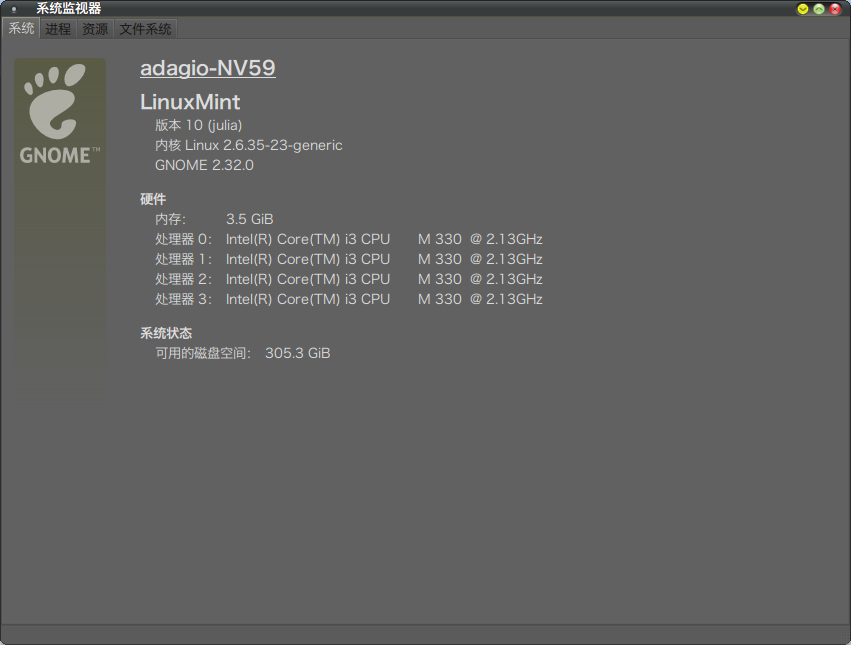851x645 pixels.
Task: Click the 系统监视器 window title
Action: point(68,9)
